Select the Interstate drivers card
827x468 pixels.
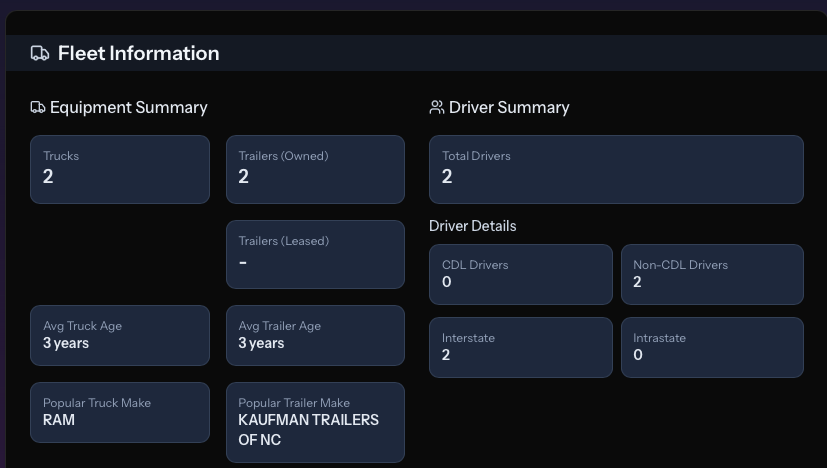521,347
